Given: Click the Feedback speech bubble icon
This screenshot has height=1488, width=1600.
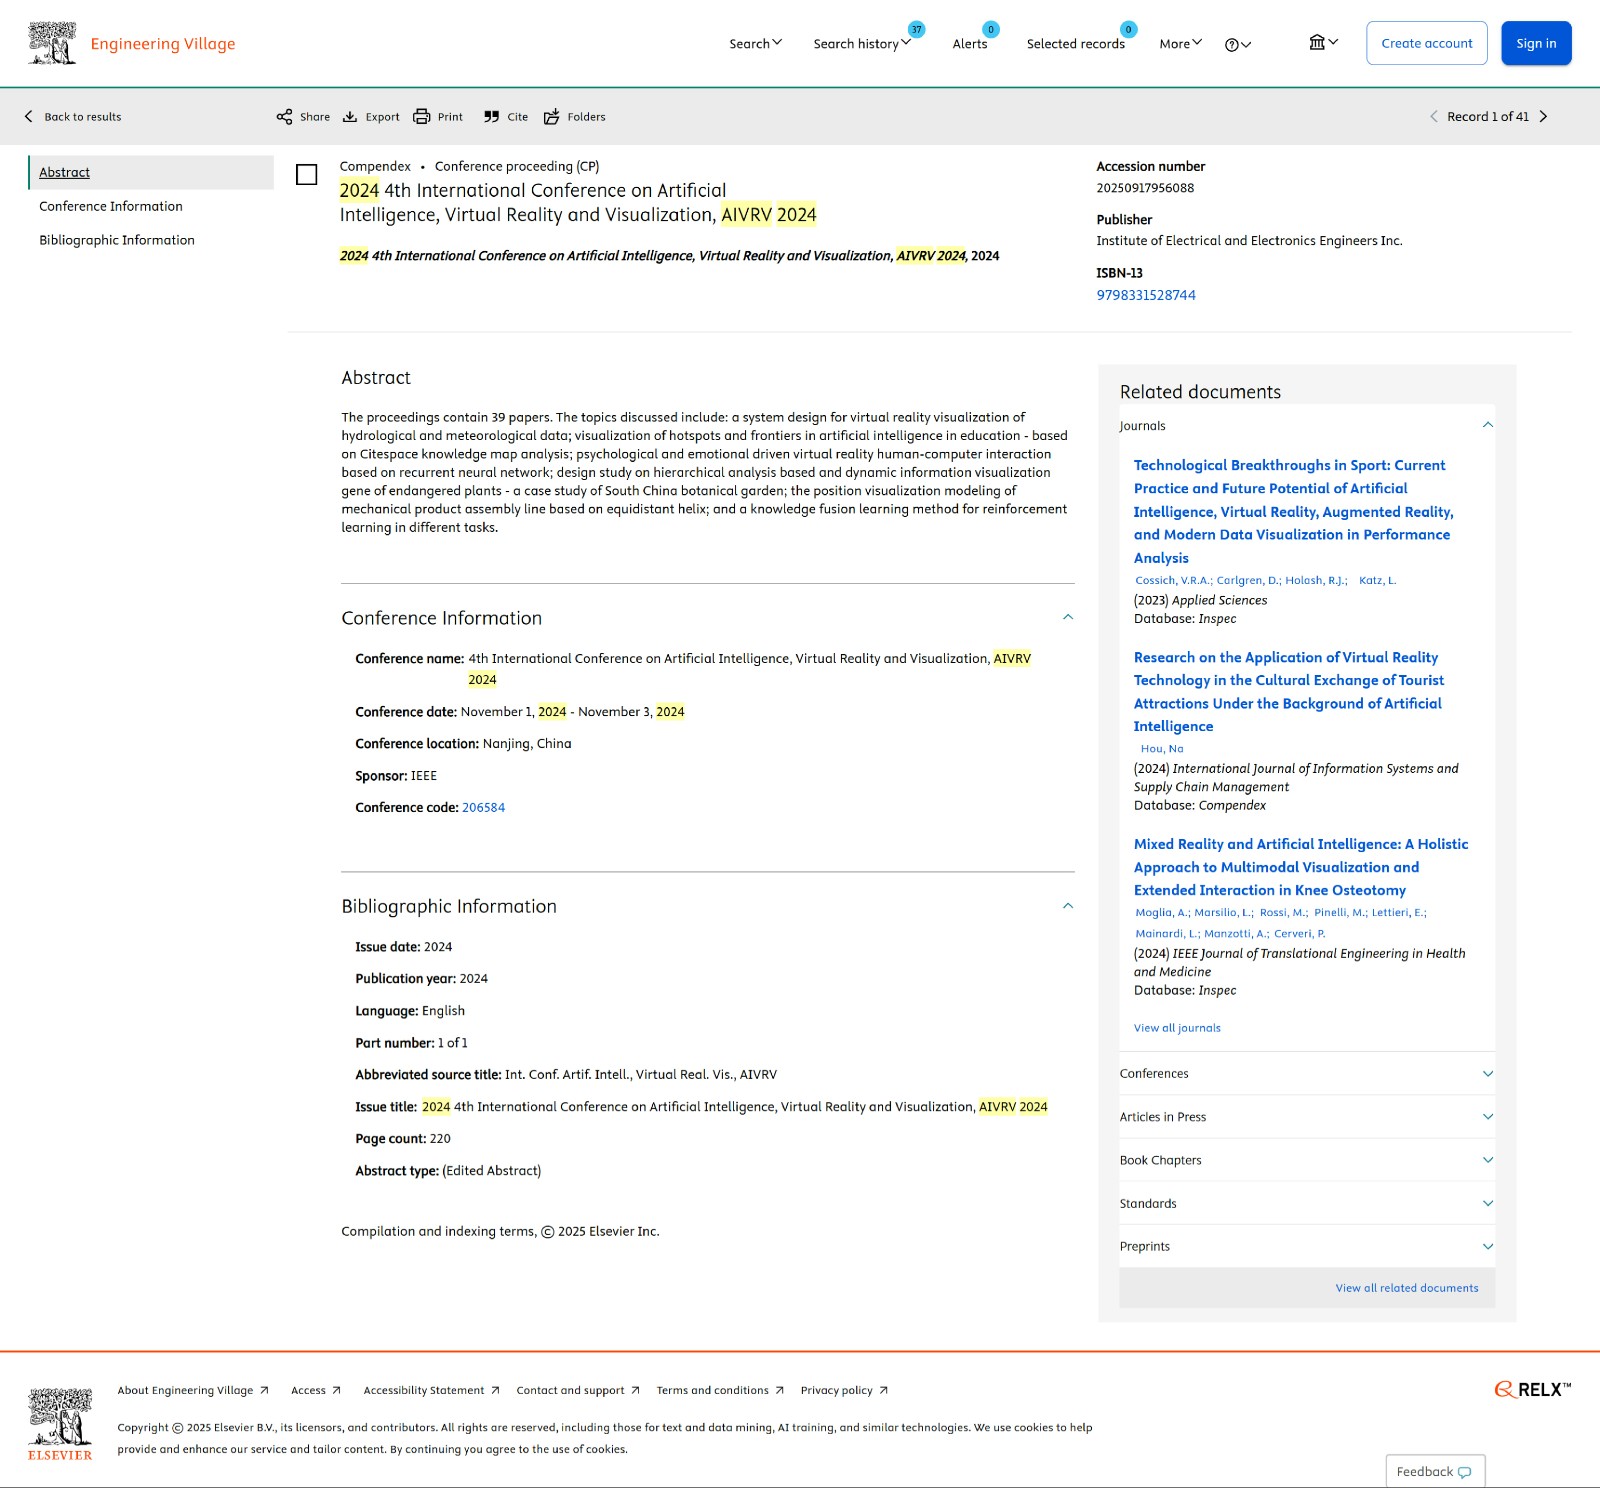Looking at the screenshot, I should (1465, 1472).
